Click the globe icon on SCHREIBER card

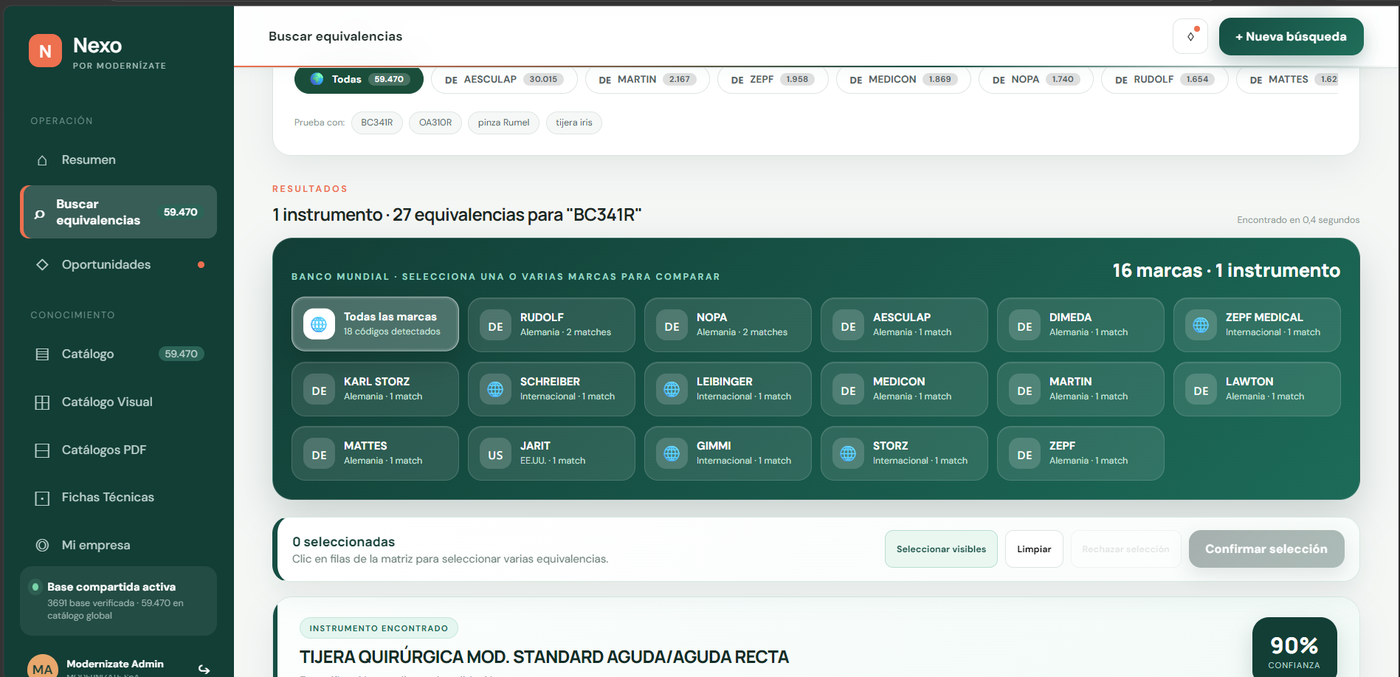[x=496, y=388]
